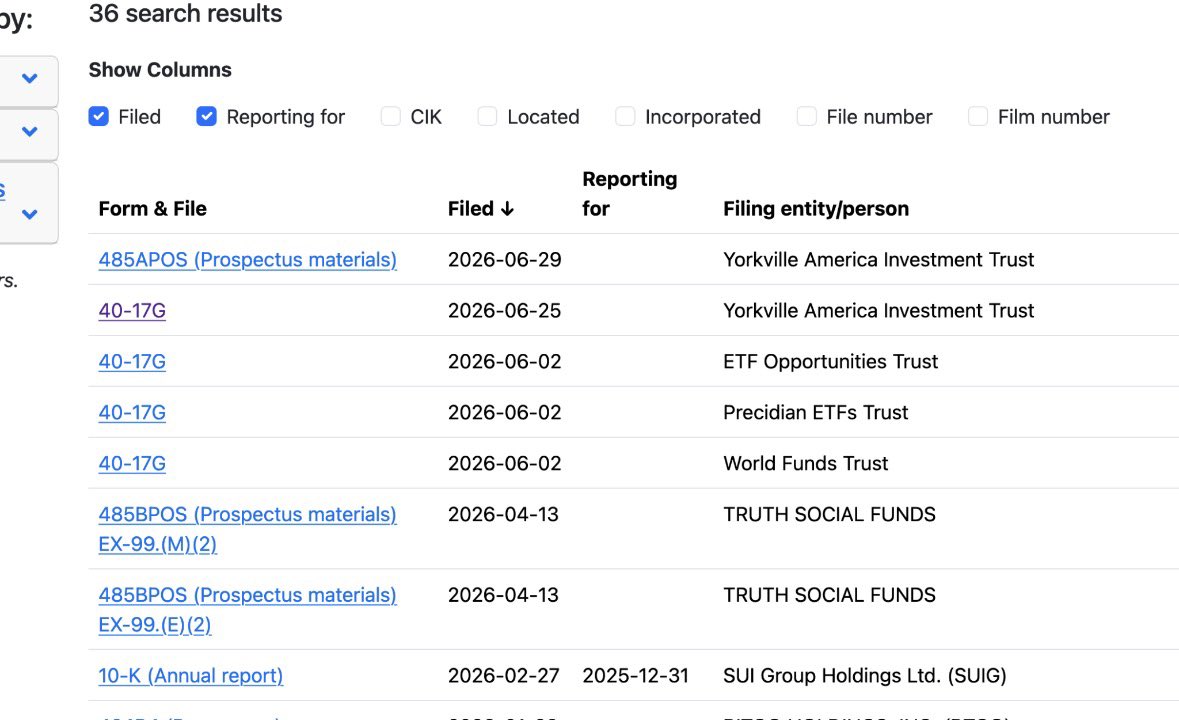Expand the second sidebar filter chevron
Viewport: 1179px width, 720px height.
[x=29, y=132]
